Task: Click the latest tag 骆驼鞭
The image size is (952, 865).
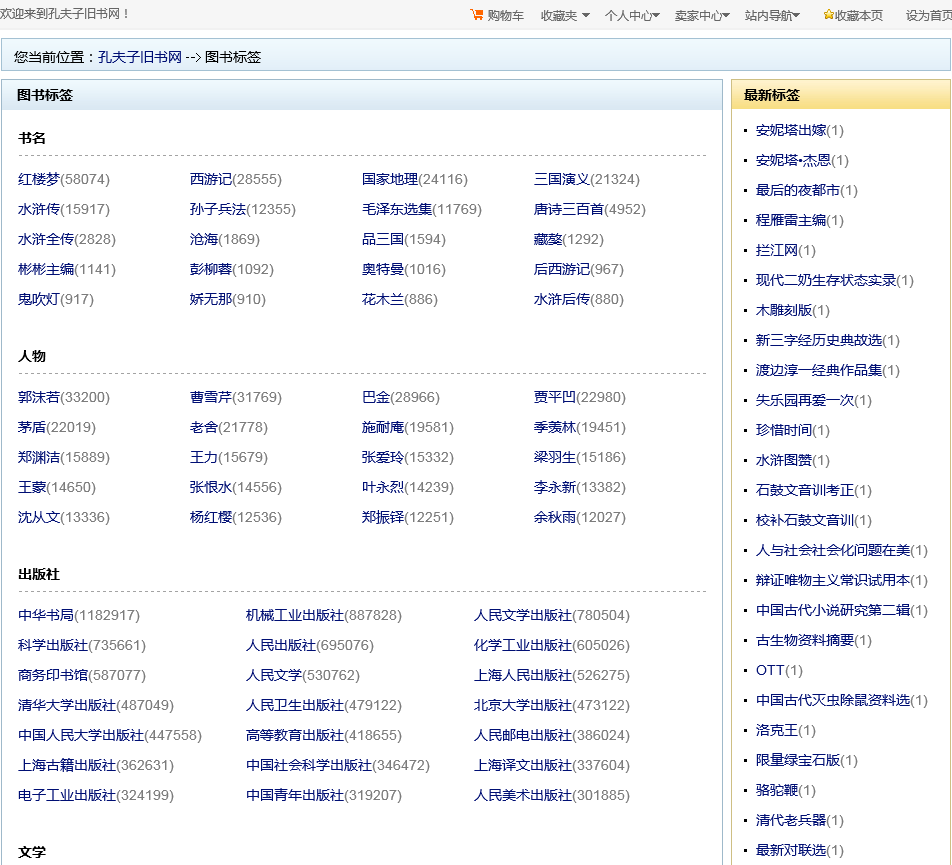Action: click(x=777, y=790)
